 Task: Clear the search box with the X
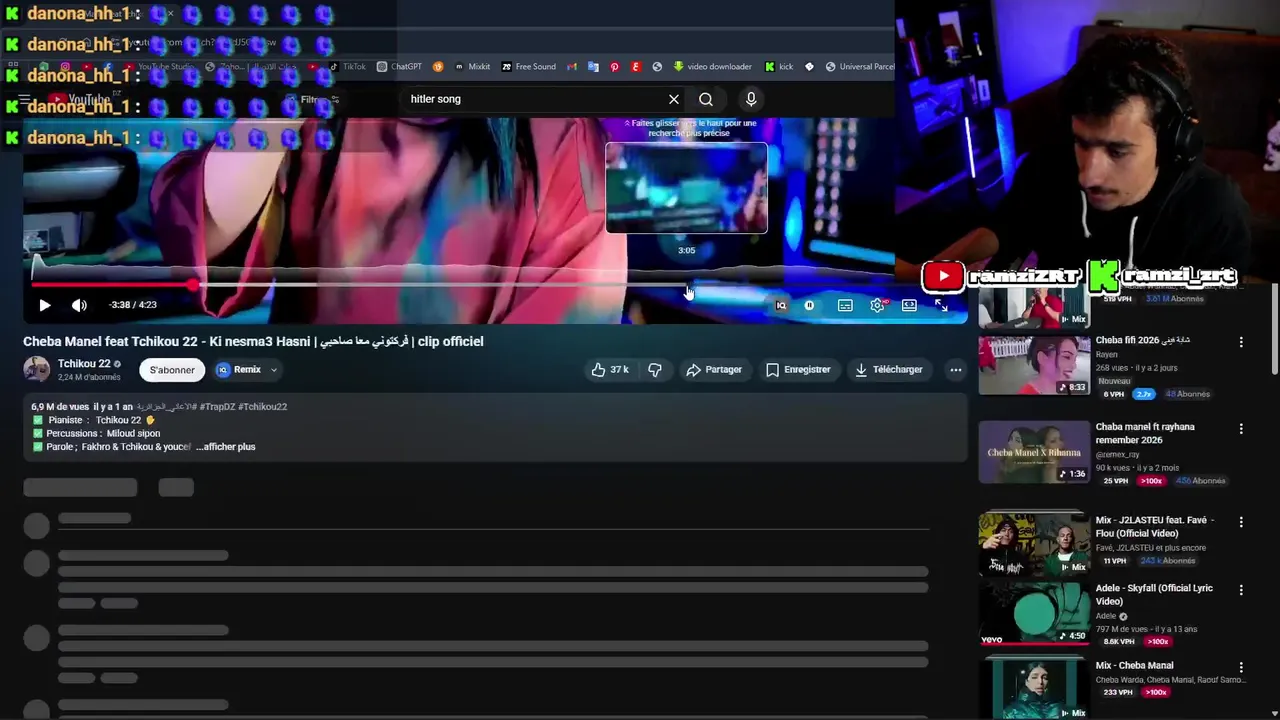[x=674, y=99]
